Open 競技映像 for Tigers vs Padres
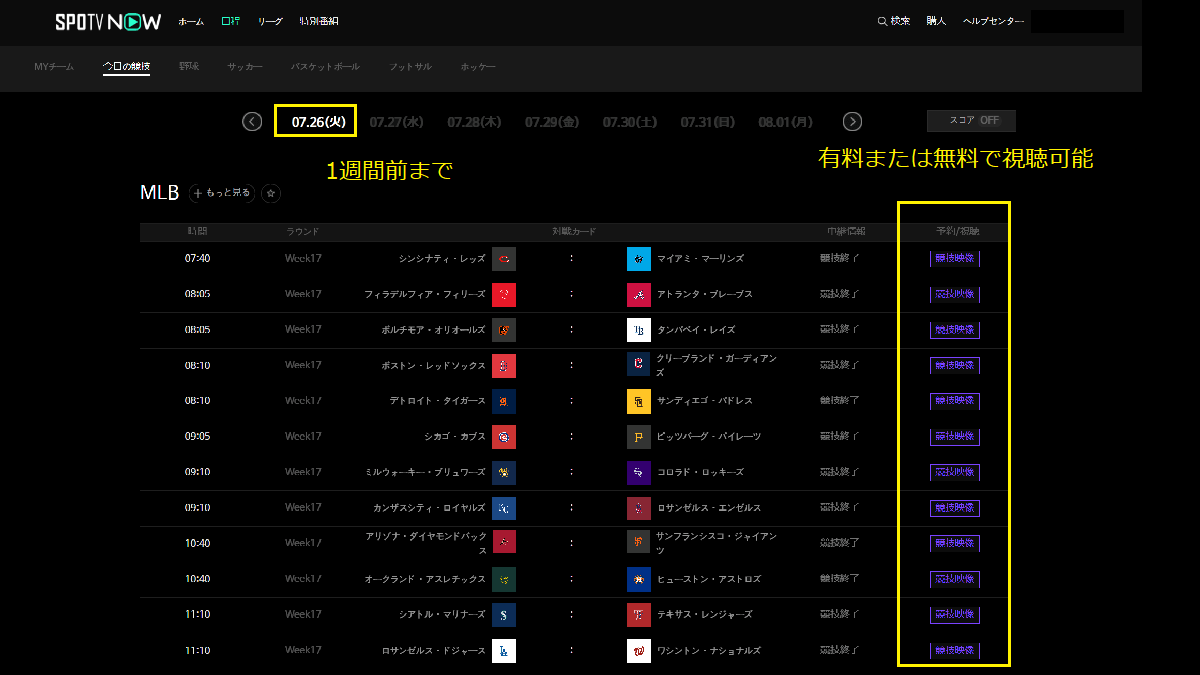The image size is (1200, 675). 955,401
